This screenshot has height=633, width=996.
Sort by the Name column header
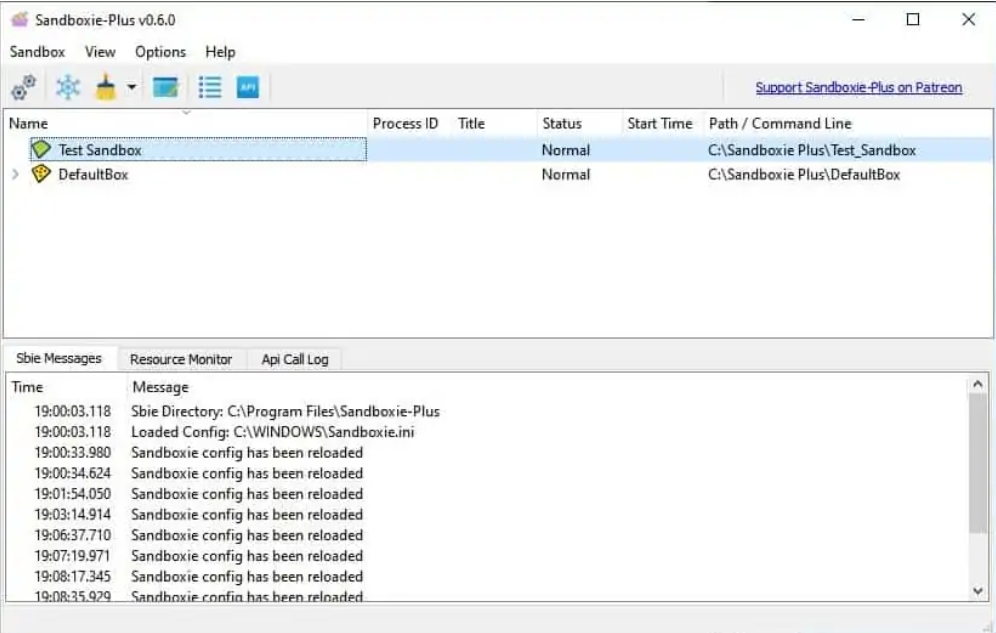pyautogui.click(x=185, y=123)
